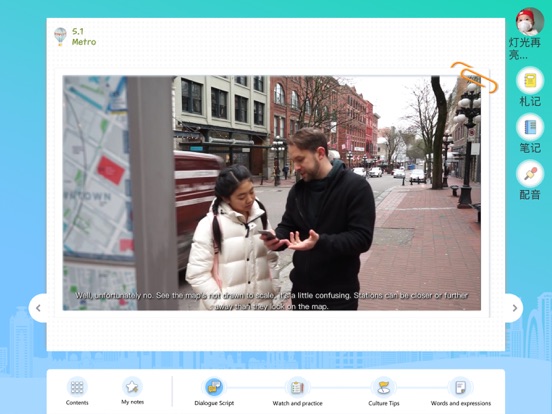Click the Watch and practice label
The width and height of the screenshot is (552, 414).
(x=297, y=403)
